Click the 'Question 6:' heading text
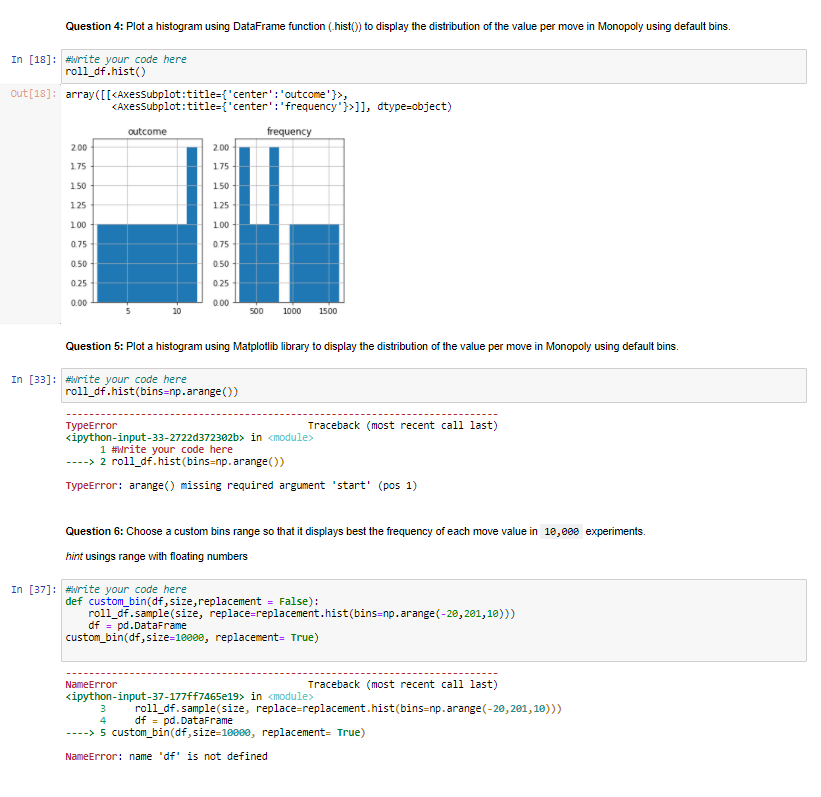 94,532
